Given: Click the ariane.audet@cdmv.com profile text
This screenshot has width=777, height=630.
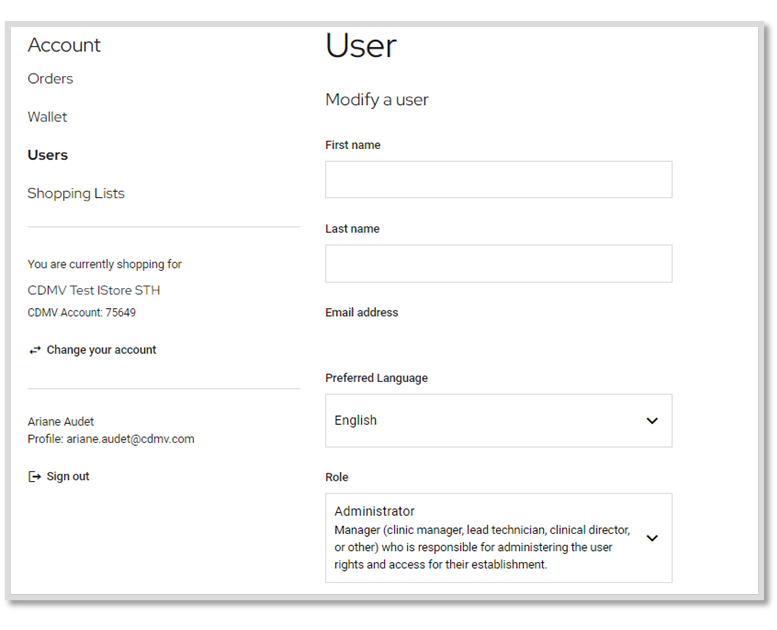Looking at the screenshot, I should tap(130, 439).
